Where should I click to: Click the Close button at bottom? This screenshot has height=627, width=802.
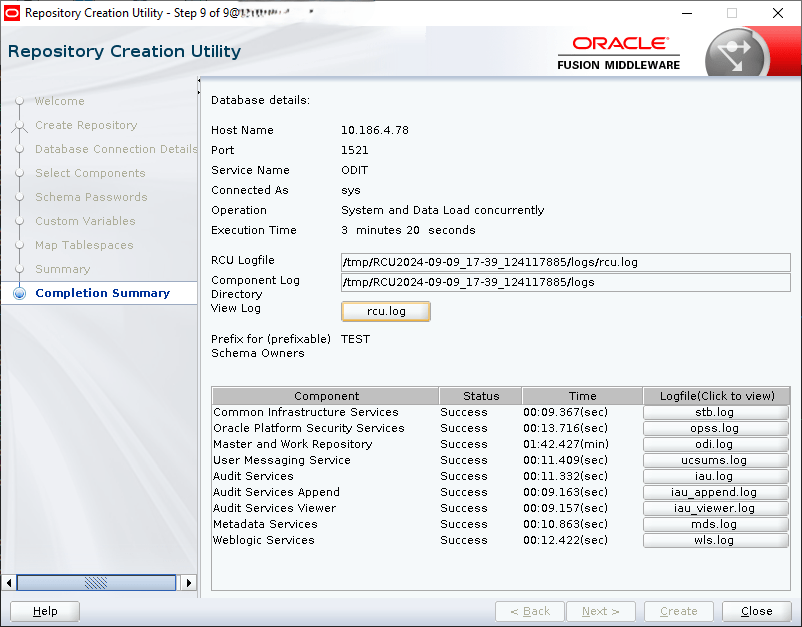click(756, 611)
